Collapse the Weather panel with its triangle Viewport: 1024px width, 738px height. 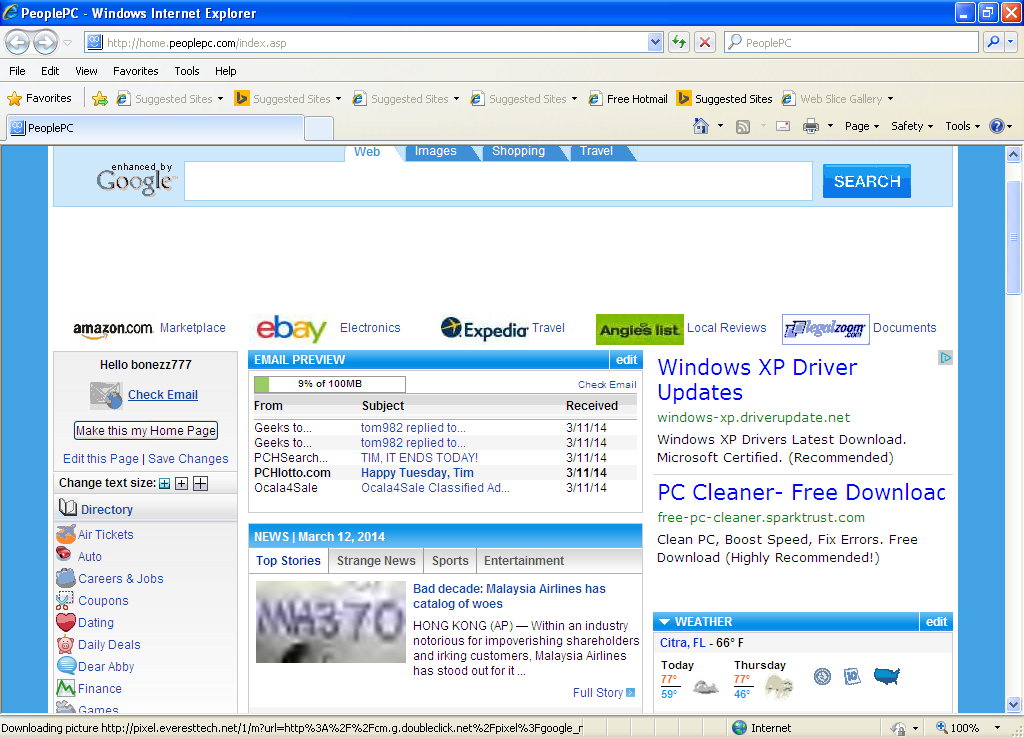(664, 622)
